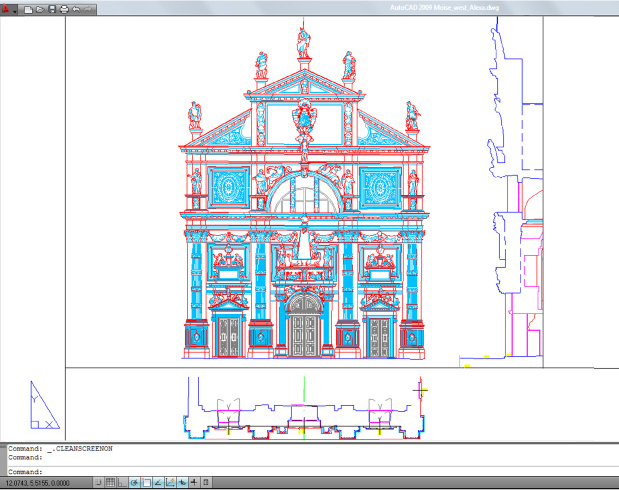The image size is (619, 490).
Task: Open the AutoCAD application menu button
Action: pyautogui.click(x=9, y=8)
